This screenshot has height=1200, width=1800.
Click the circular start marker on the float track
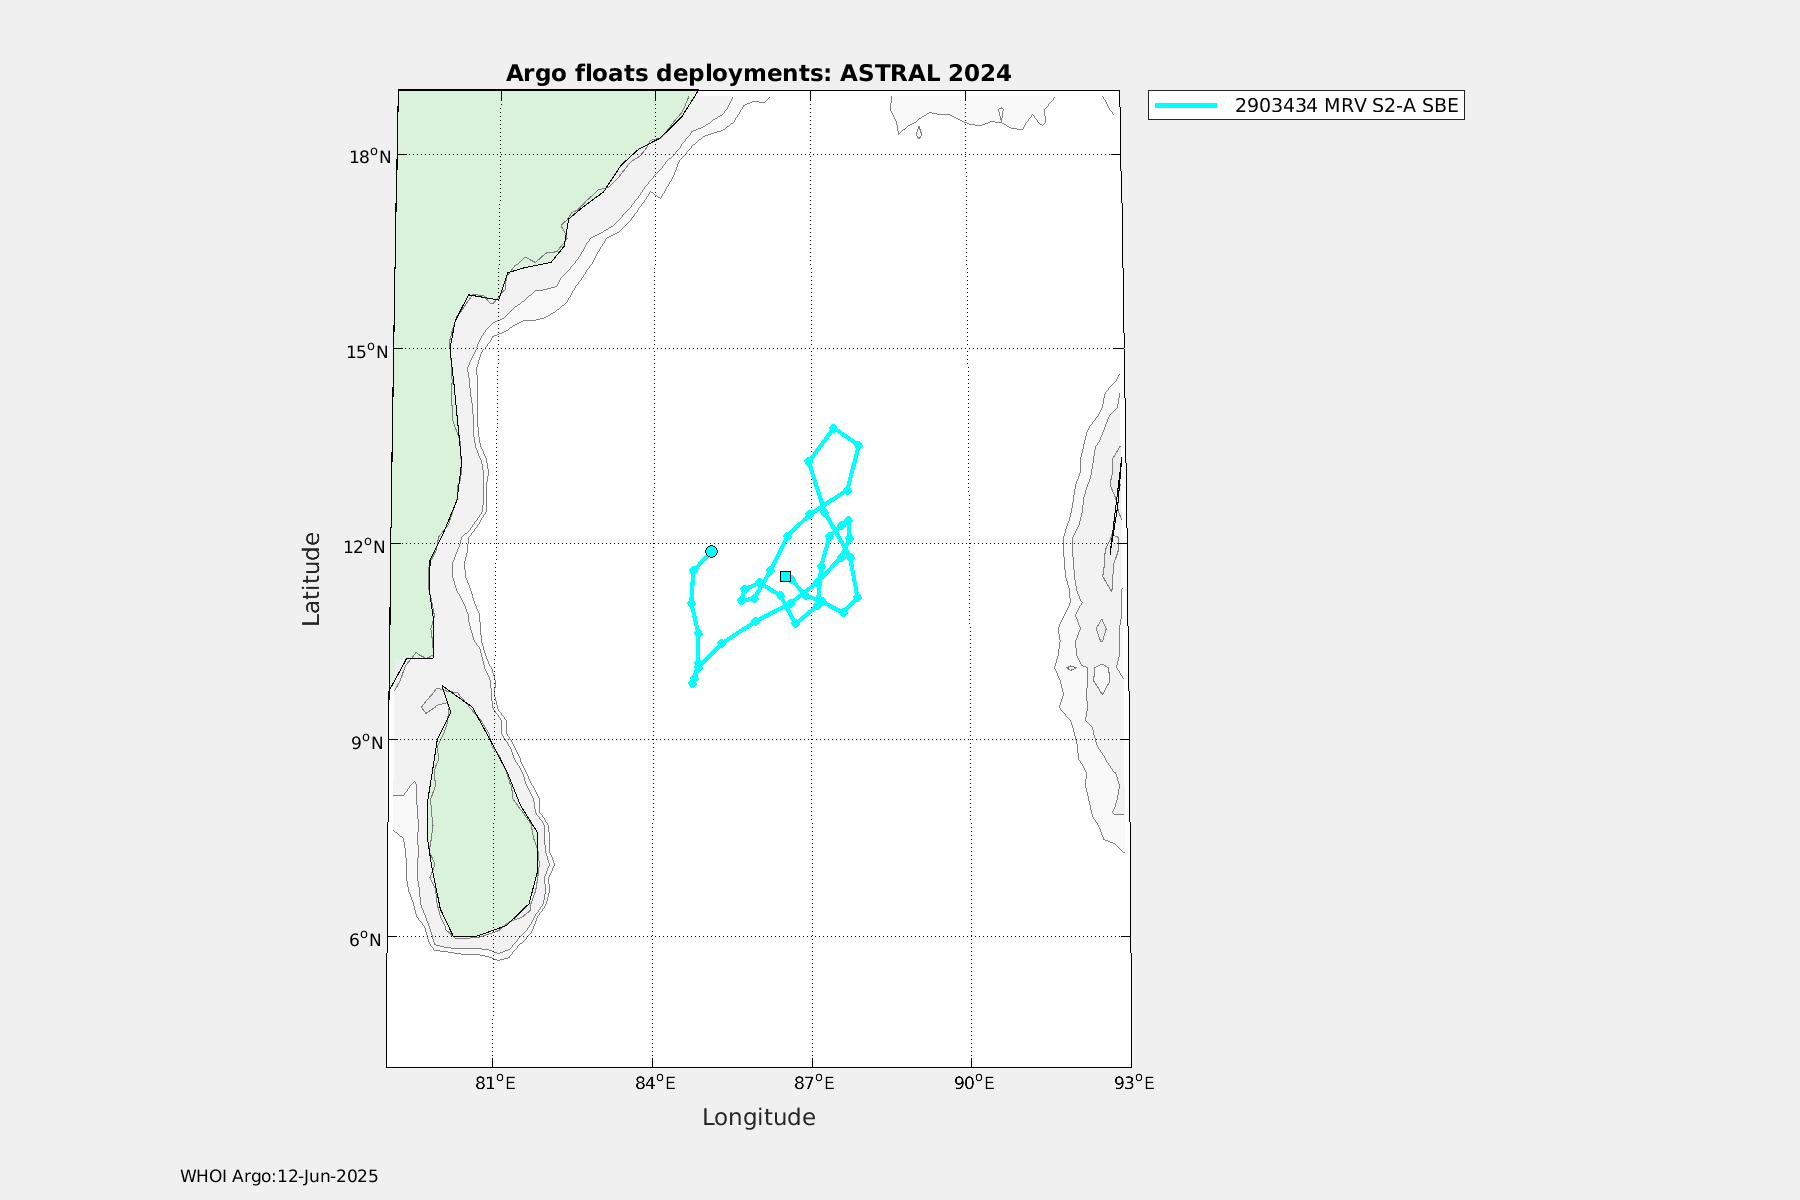coord(711,551)
